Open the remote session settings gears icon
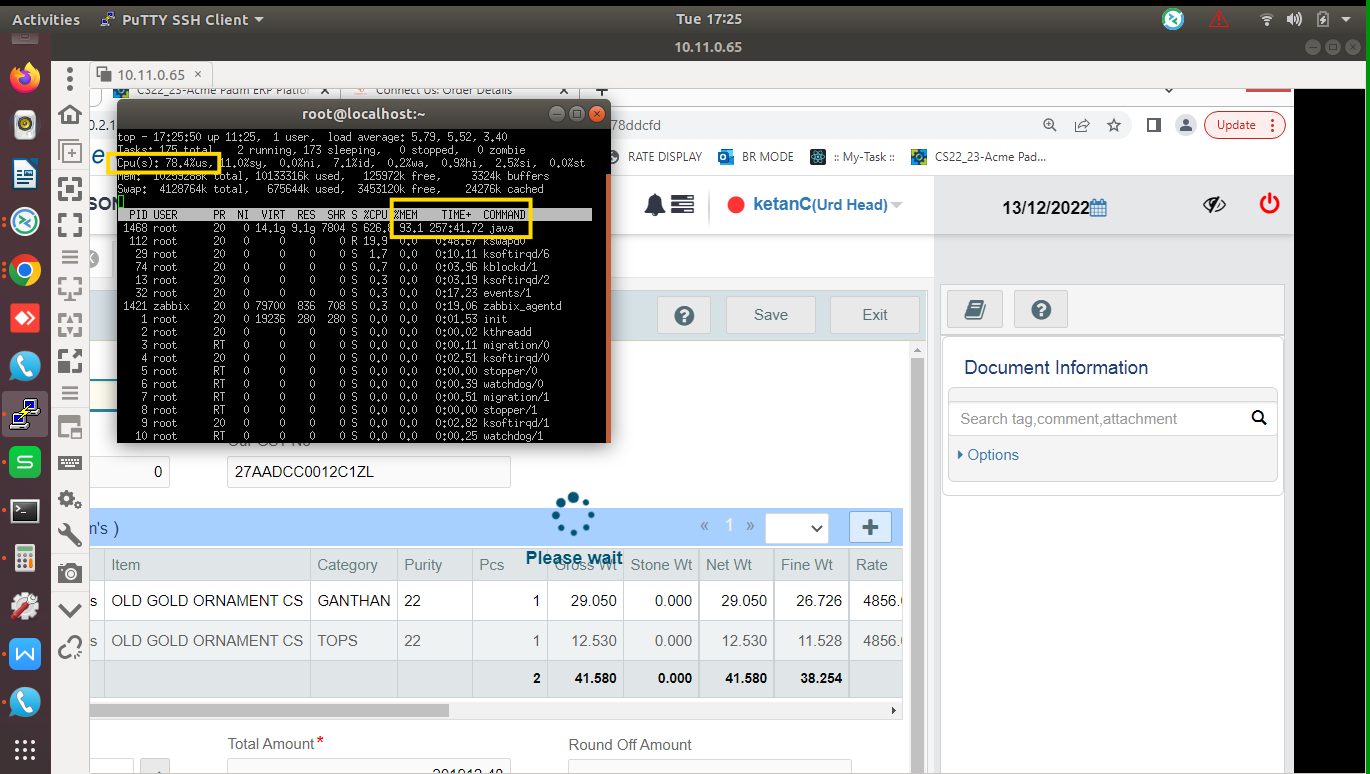 70,498
